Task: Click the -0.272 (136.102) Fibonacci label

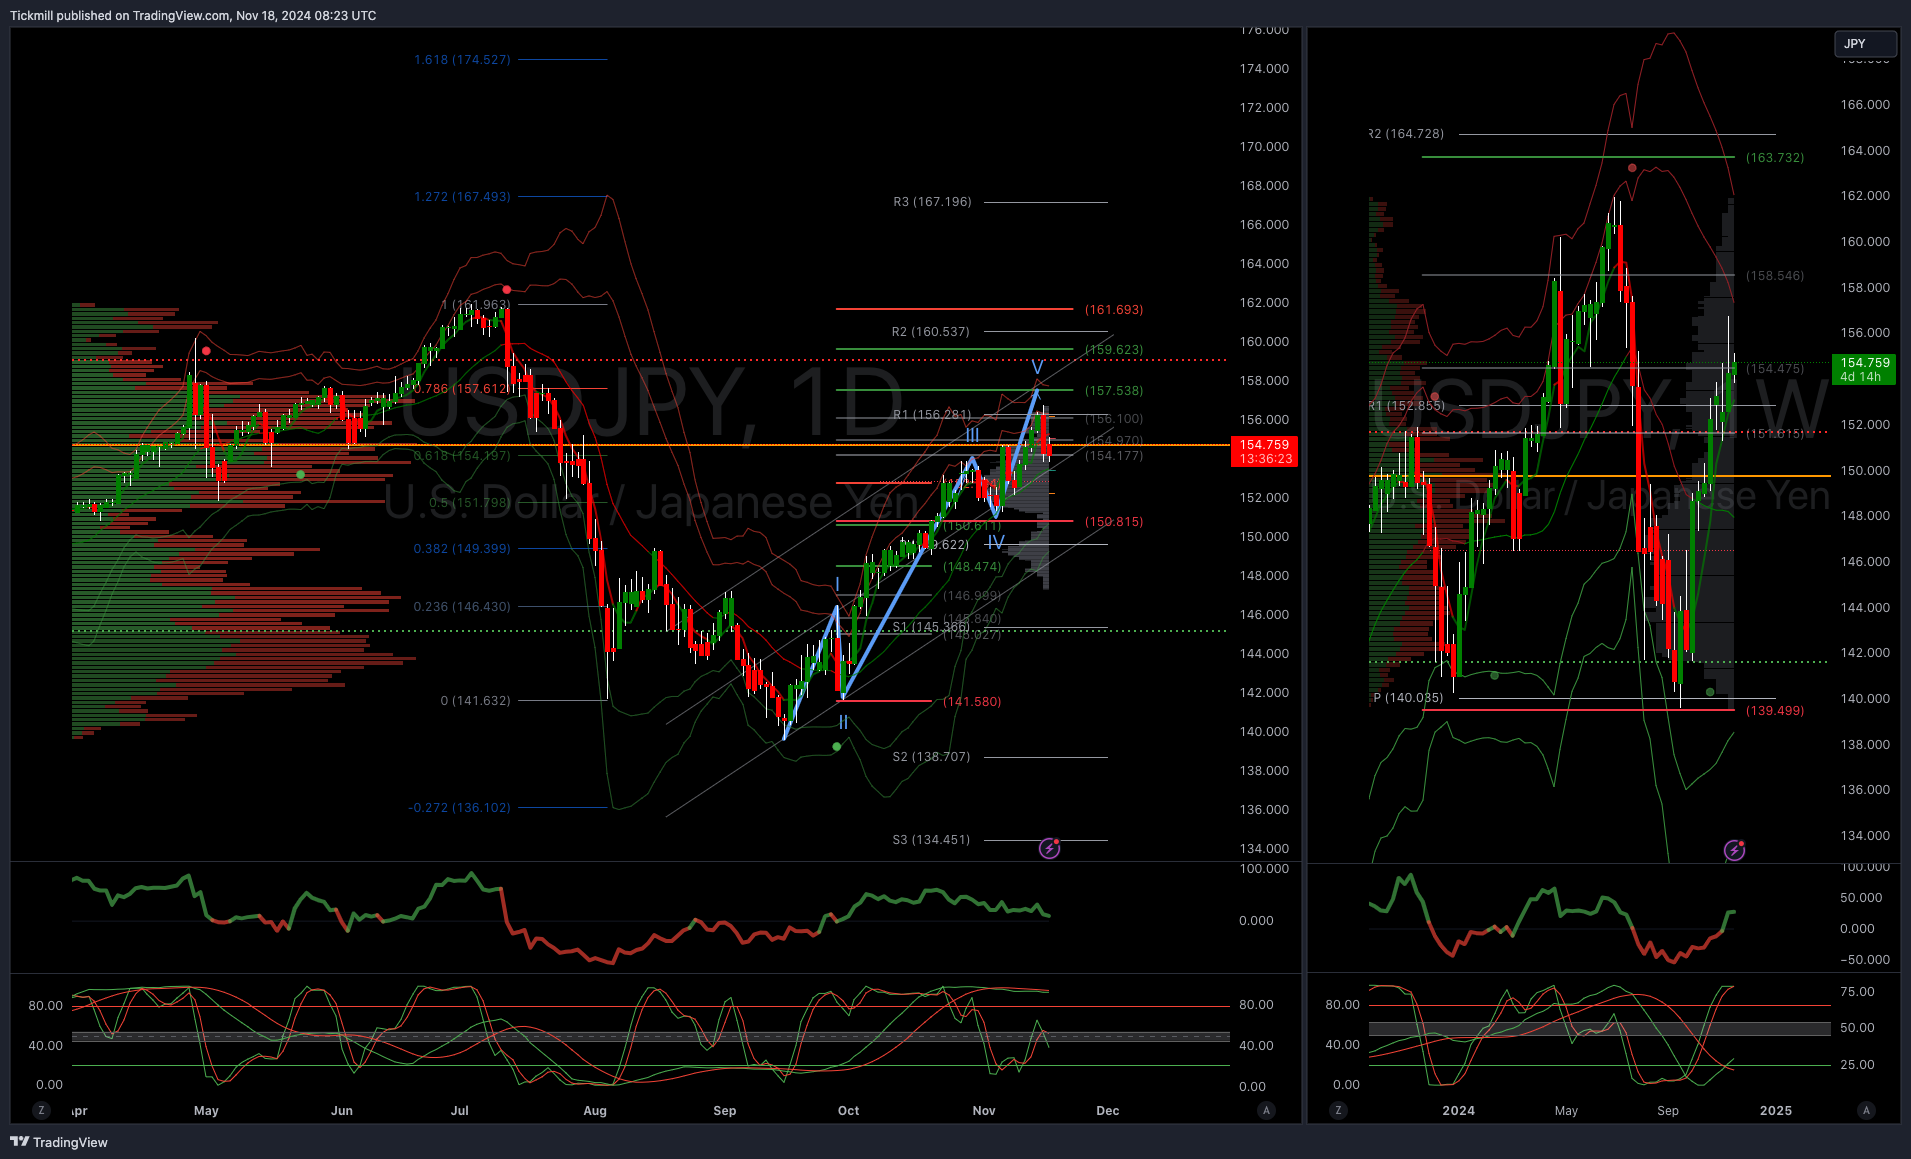Action: click(459, 808)
